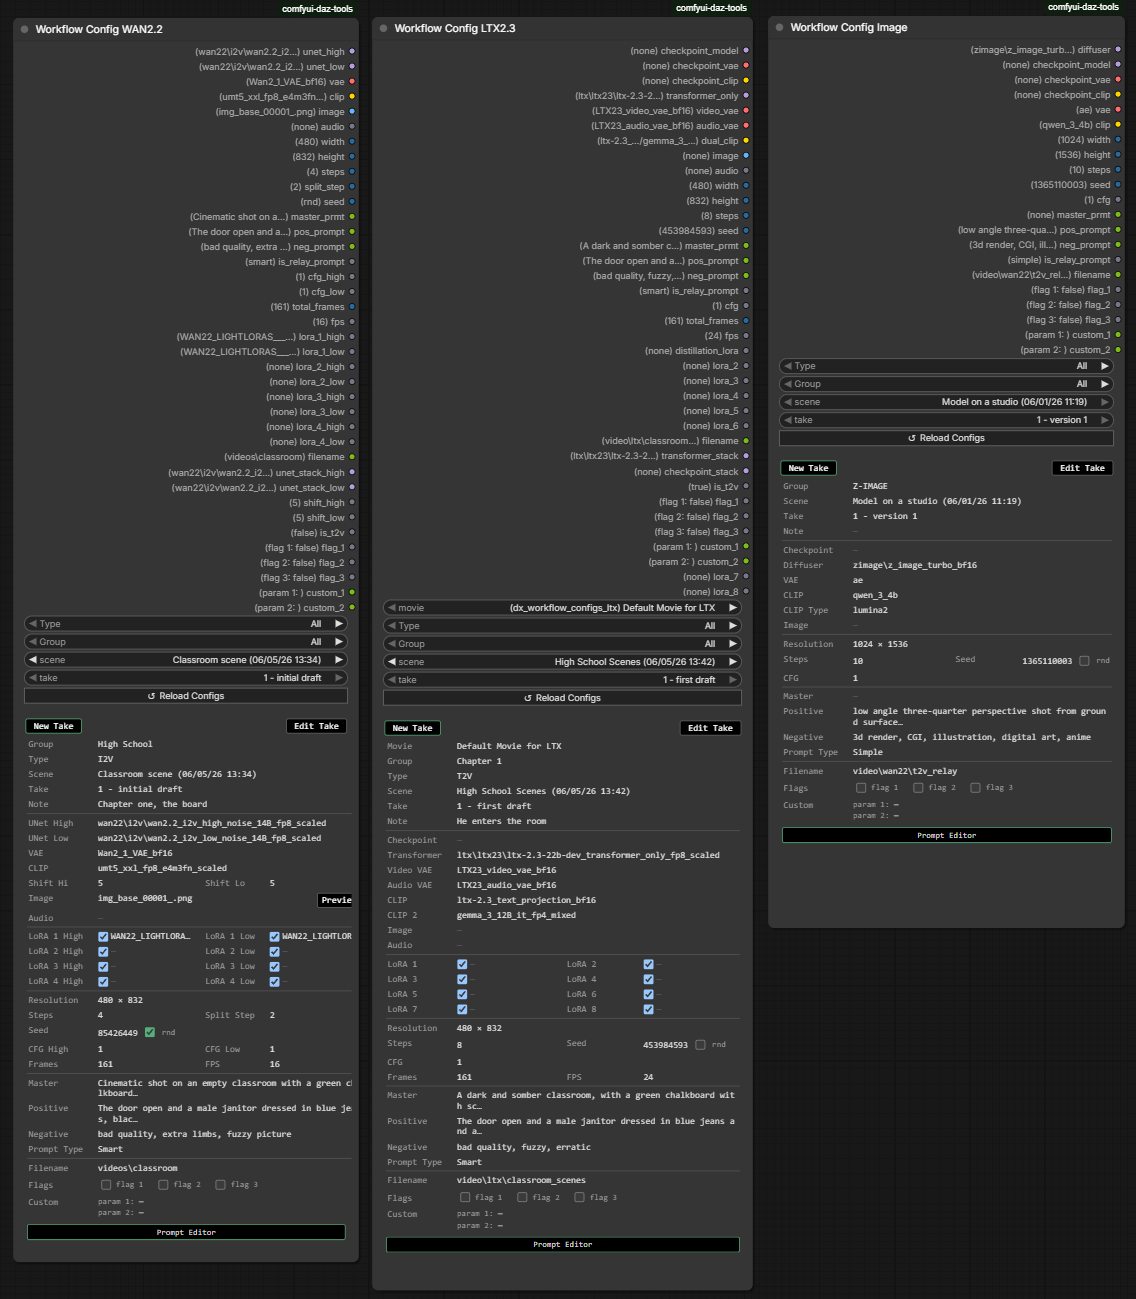Click the yellow clip output port on WAN2.2 node
Screen dimensions: 1136x1299
(x=352, y=96)
